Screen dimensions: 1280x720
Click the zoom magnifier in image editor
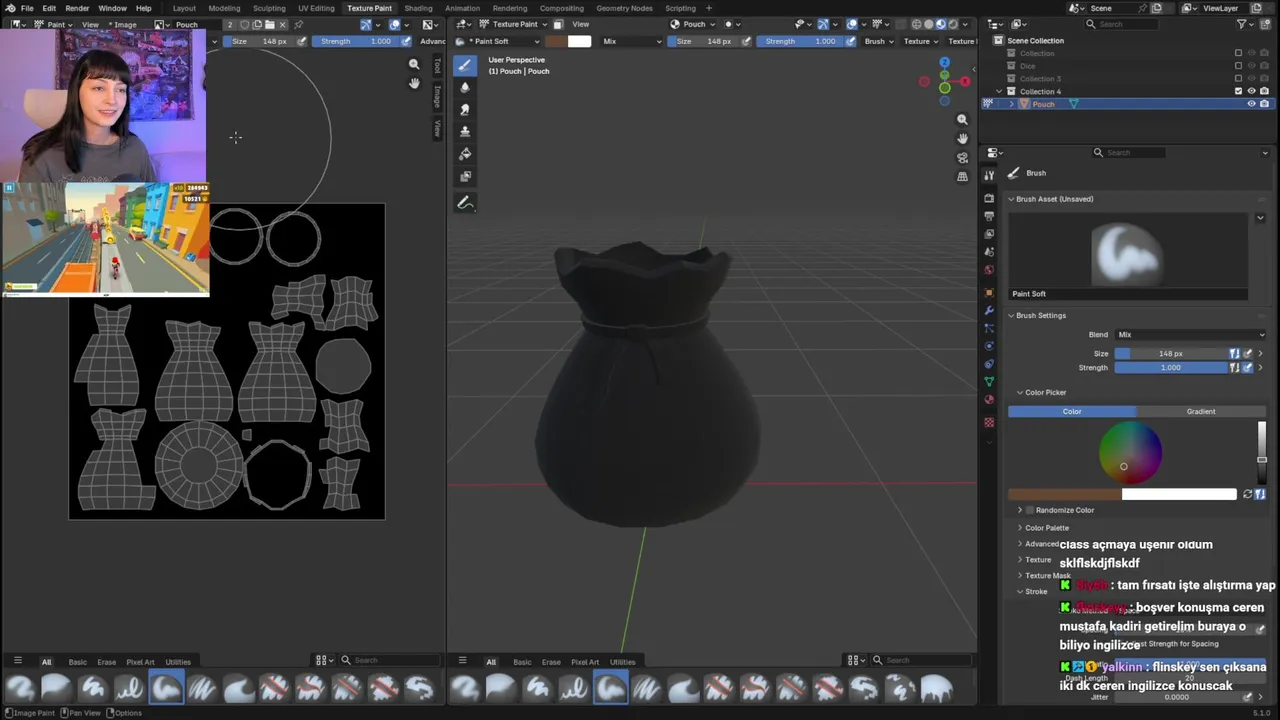414,64
